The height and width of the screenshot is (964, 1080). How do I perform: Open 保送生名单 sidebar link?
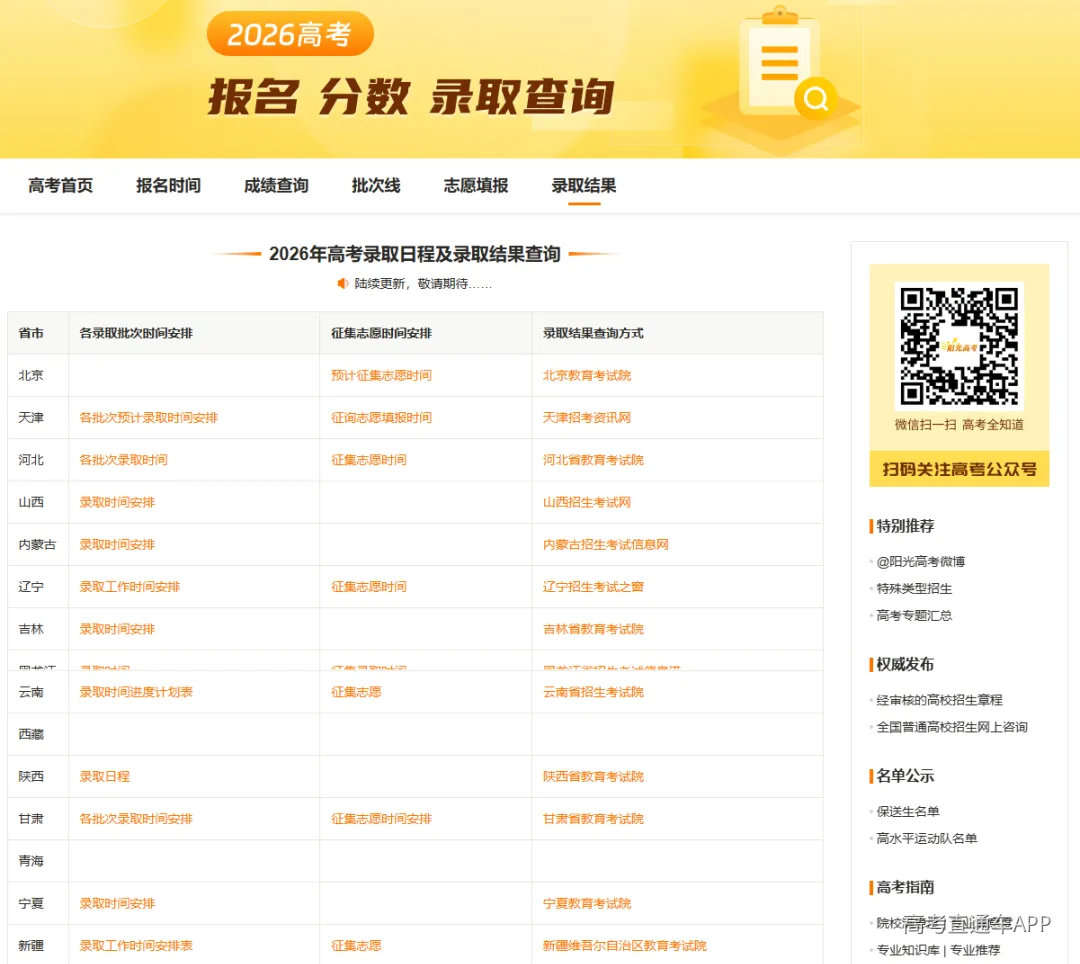pyautogui.click(x=908, y=812)
